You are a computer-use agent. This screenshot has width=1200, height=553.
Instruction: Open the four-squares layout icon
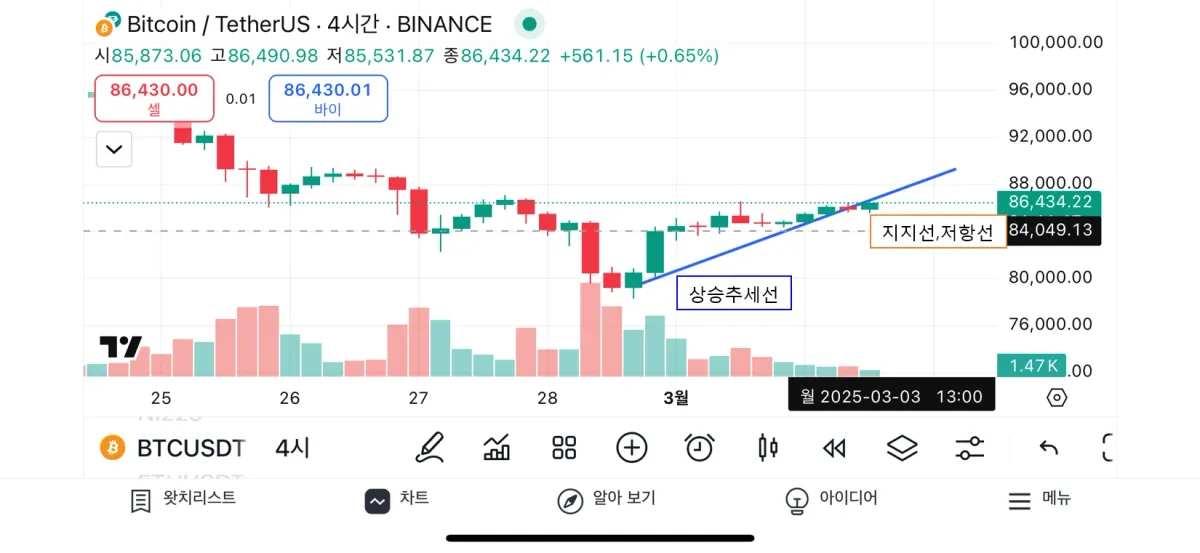click(564, 447)
